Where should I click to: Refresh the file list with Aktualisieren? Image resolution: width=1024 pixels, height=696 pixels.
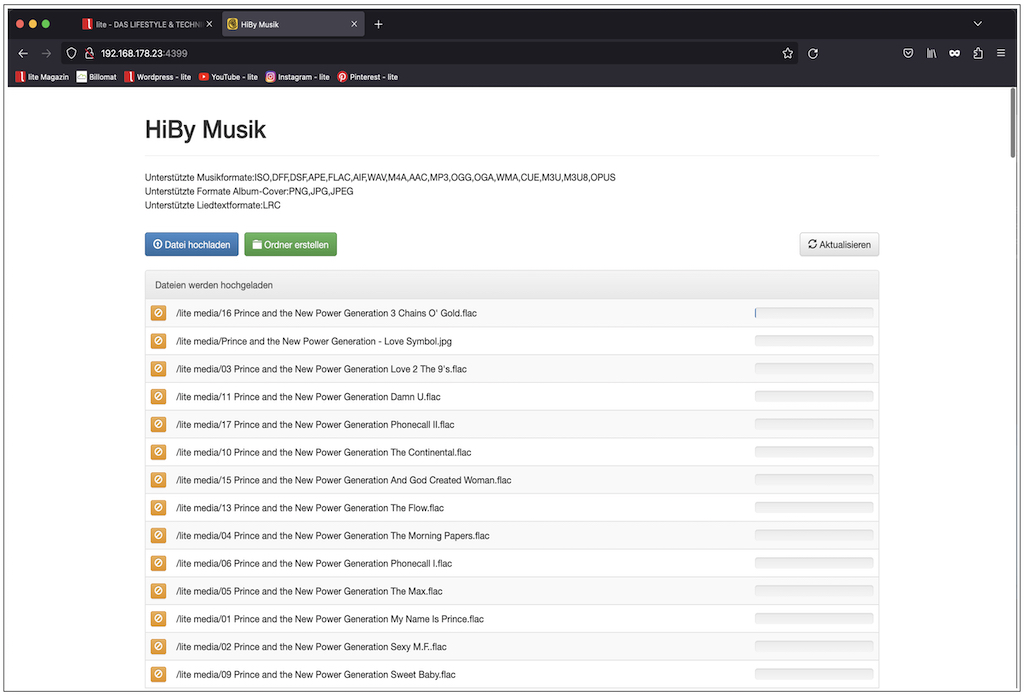839,244
